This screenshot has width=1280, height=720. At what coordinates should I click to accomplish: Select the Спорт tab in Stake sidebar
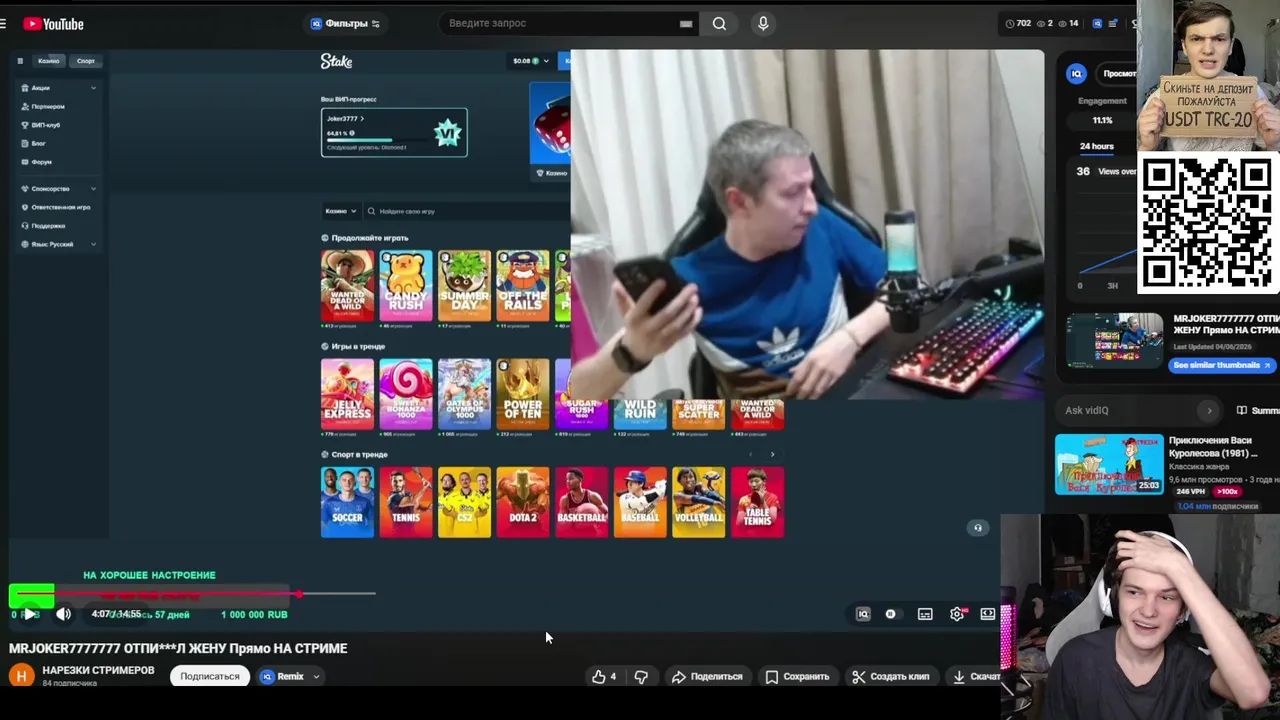tap(86, 61)
